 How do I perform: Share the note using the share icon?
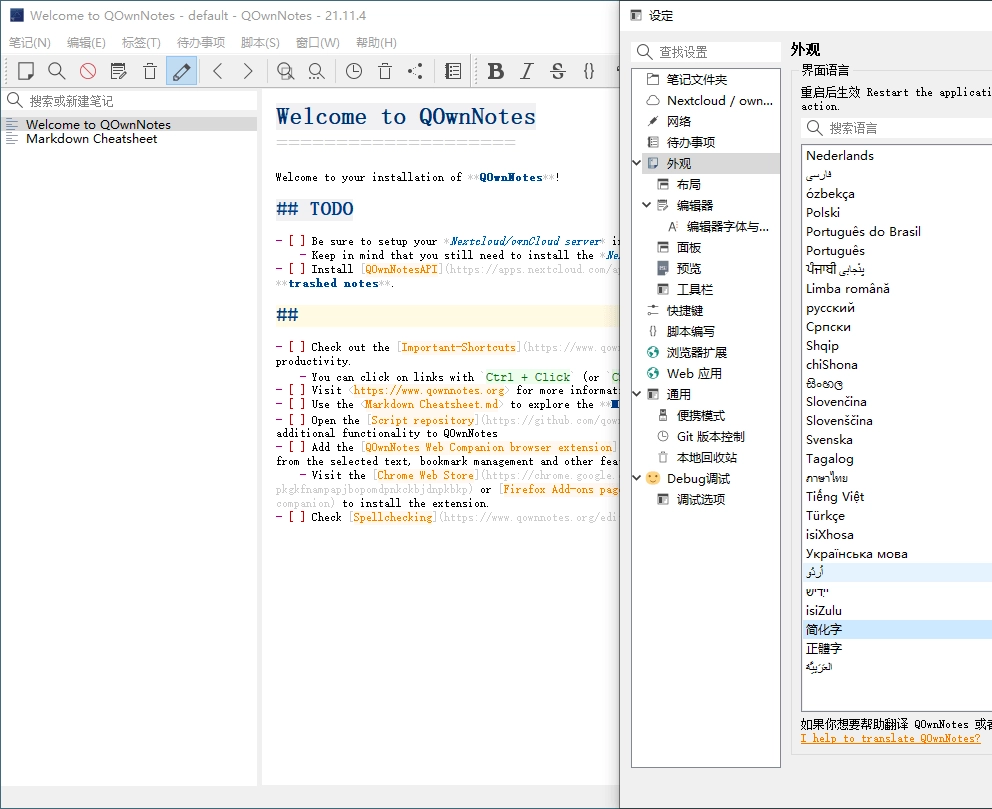[x=414, y=71]
